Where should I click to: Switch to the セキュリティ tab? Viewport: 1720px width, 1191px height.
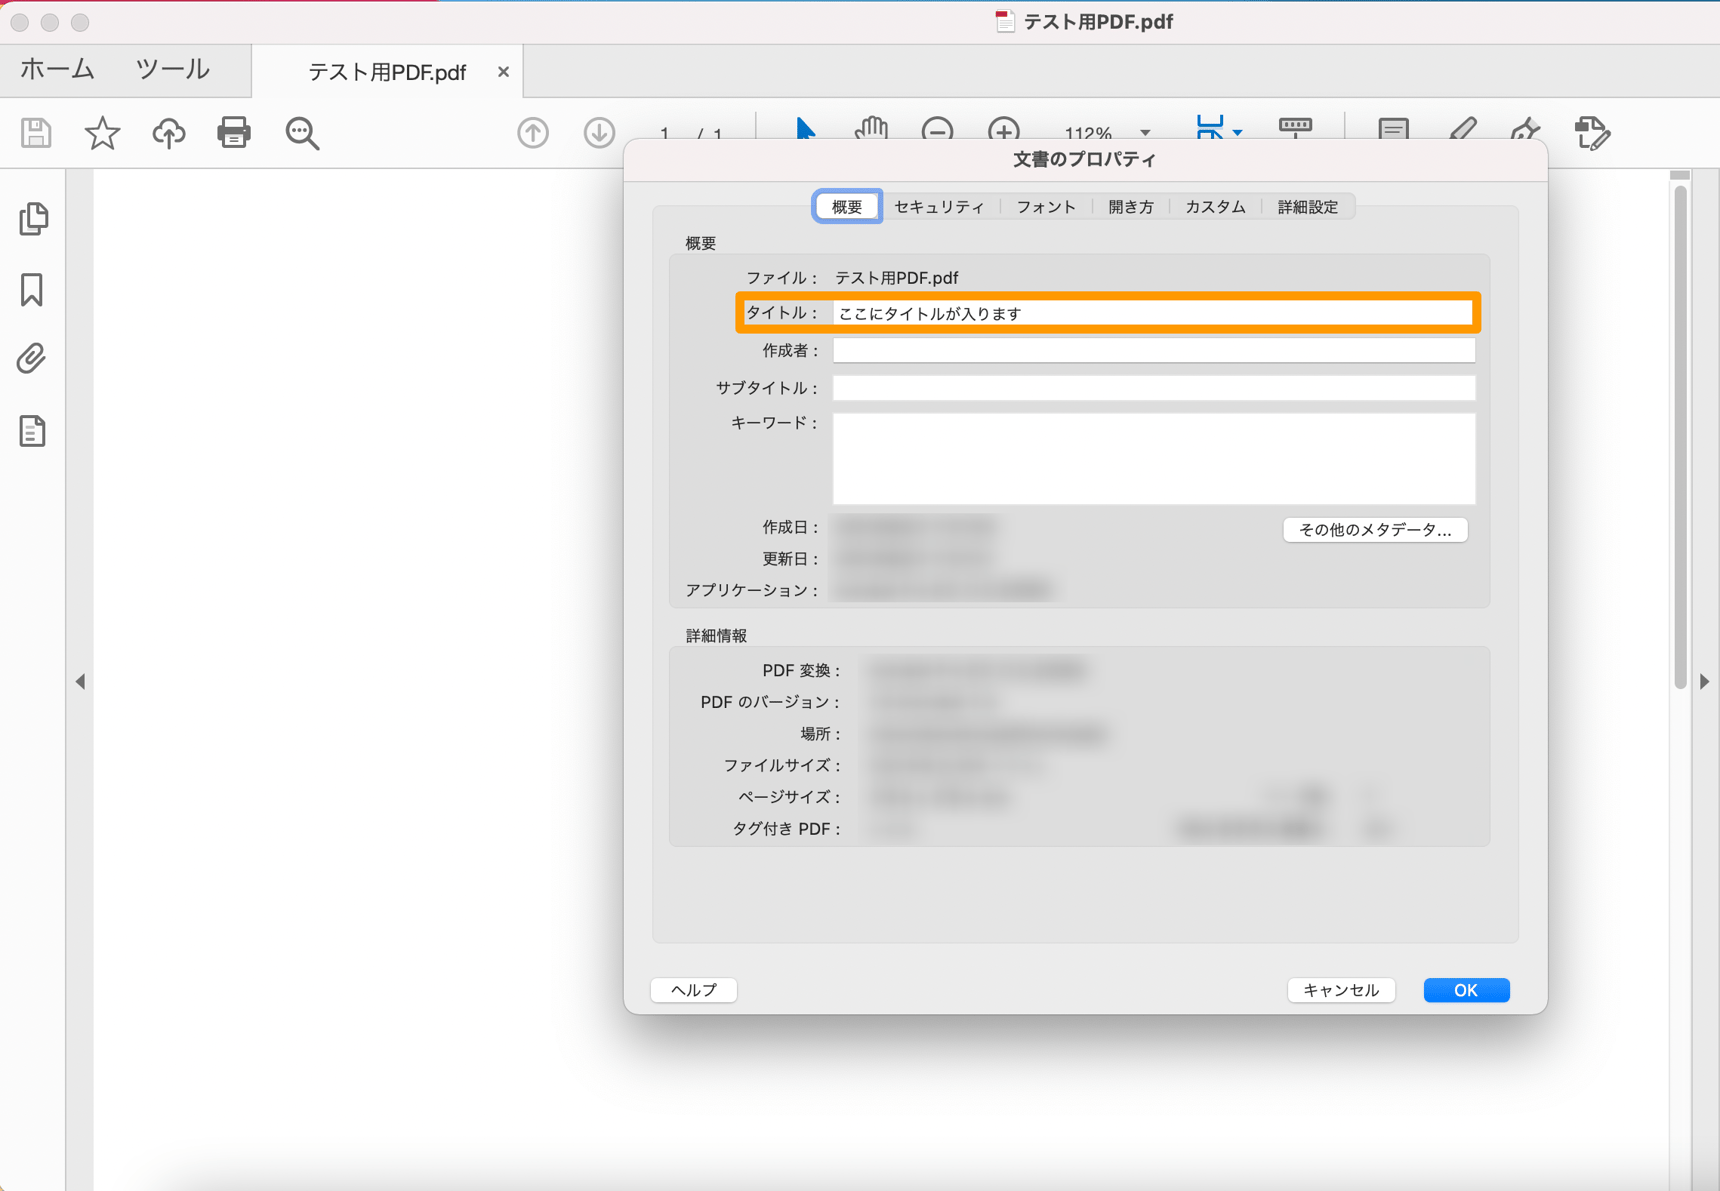pos(939,207)
